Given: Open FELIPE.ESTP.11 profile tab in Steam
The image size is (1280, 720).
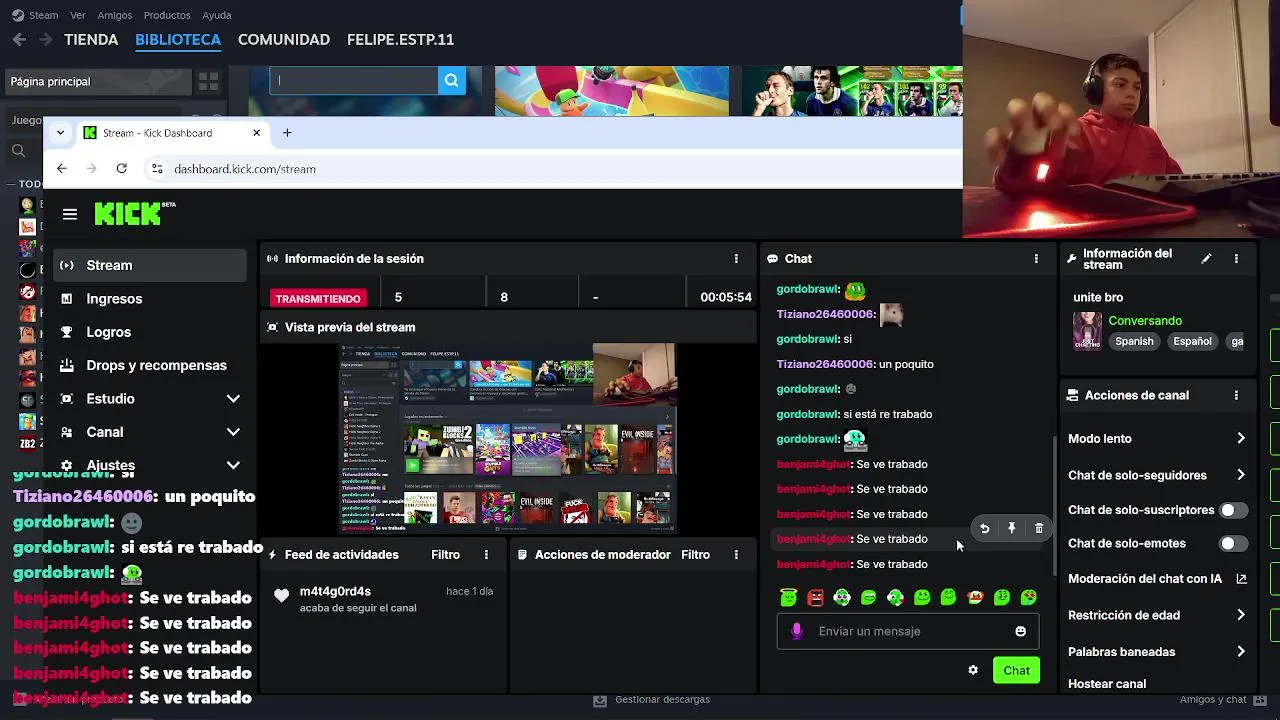Looking at the screenshot, I should coord(400,40).
